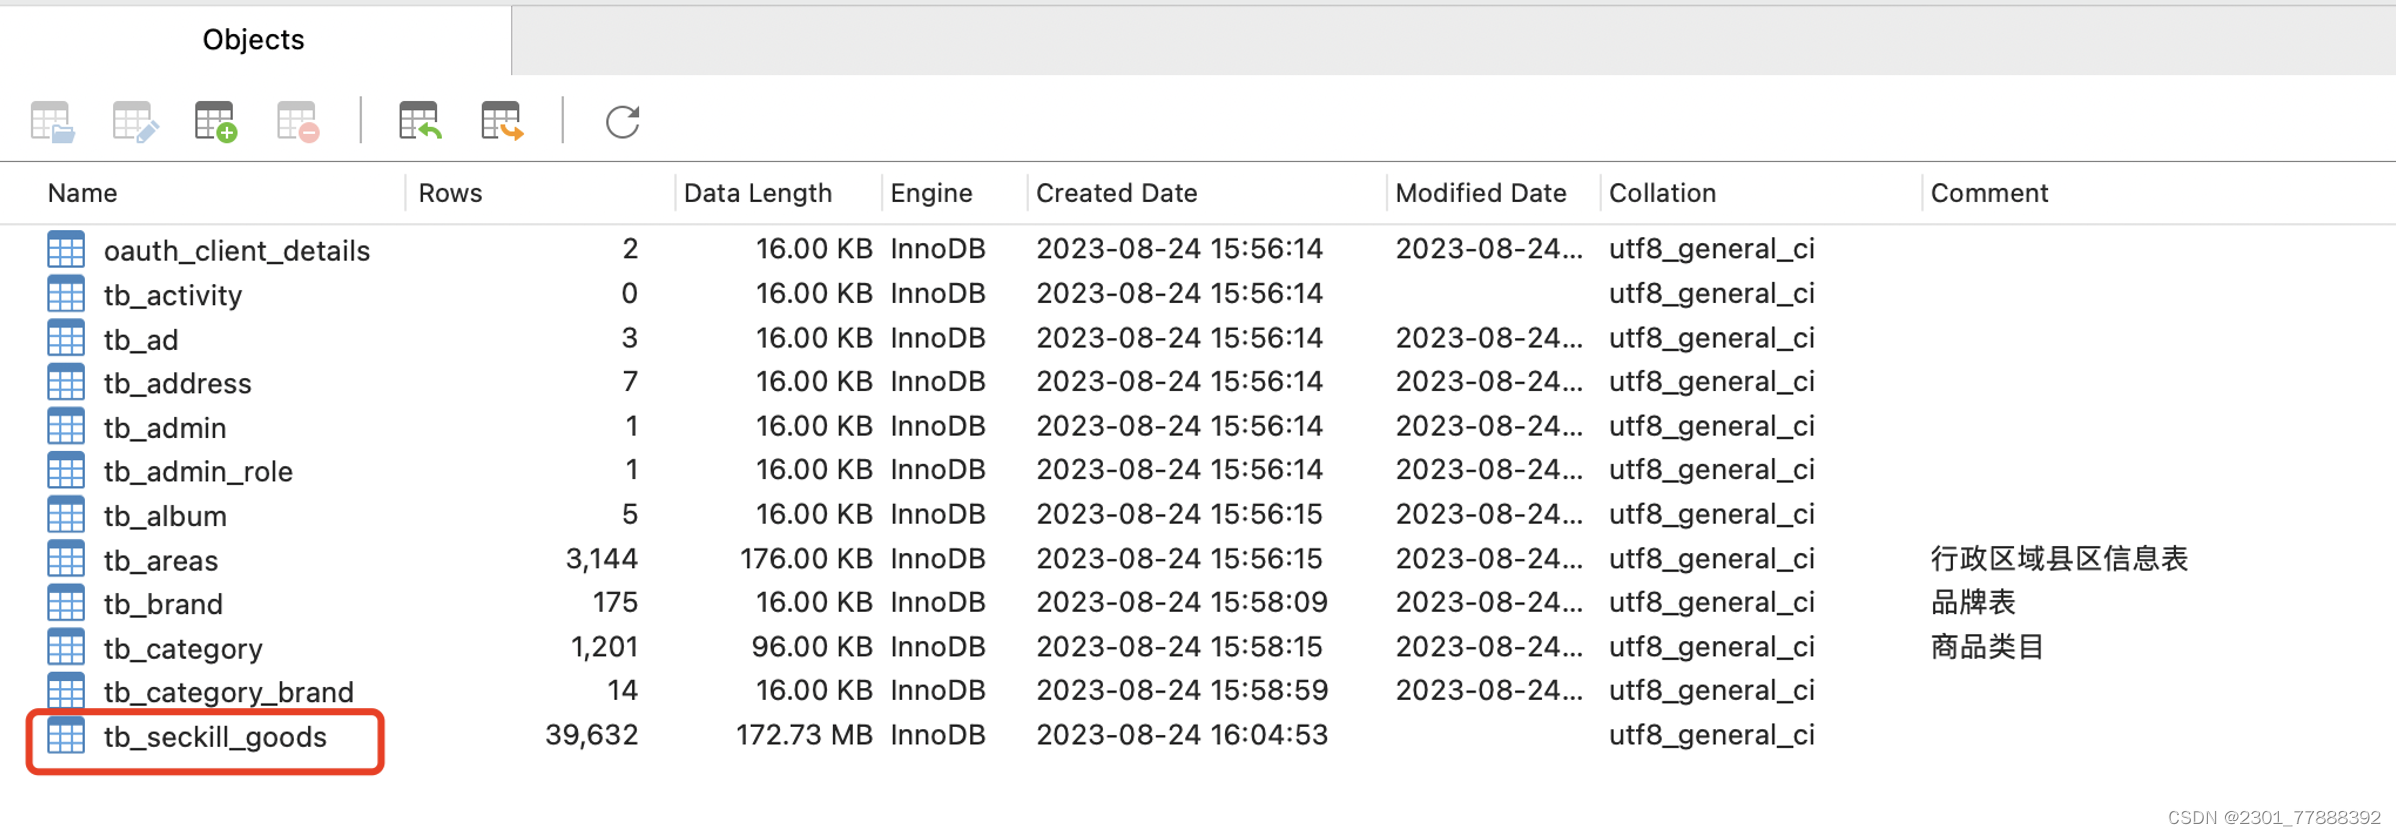
Task: Click the 1,201 rows value for tb_category
Action: coord(604,646)
